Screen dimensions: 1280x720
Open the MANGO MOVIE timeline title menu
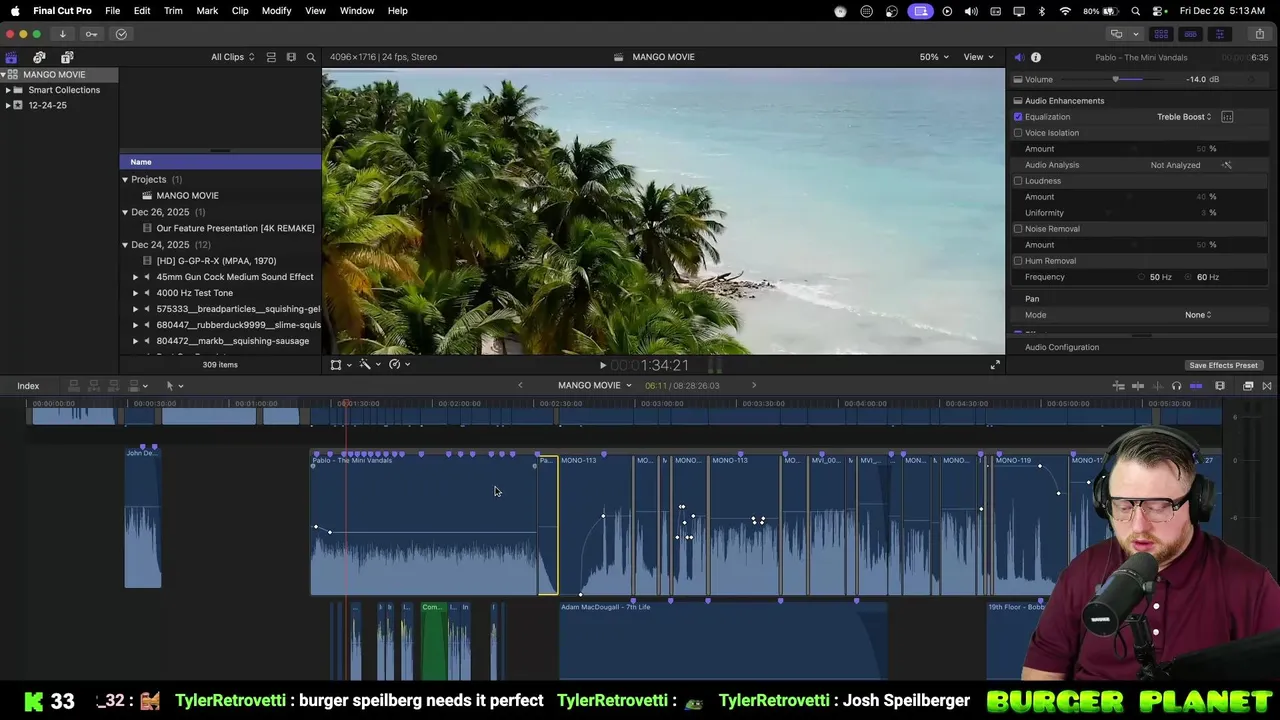tap(595, 385)
